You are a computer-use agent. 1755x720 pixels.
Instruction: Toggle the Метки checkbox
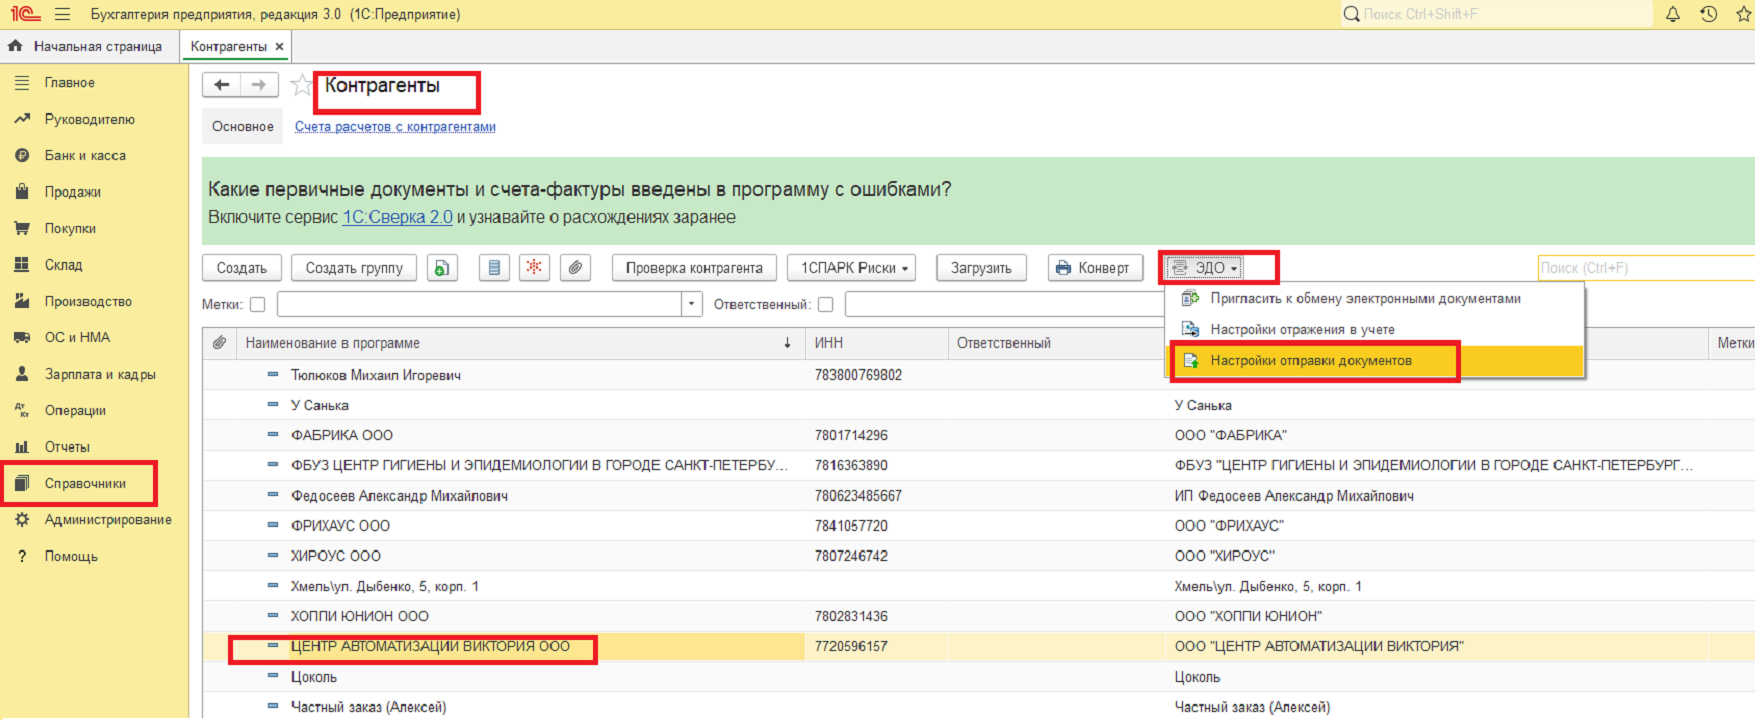coord(257,304)
